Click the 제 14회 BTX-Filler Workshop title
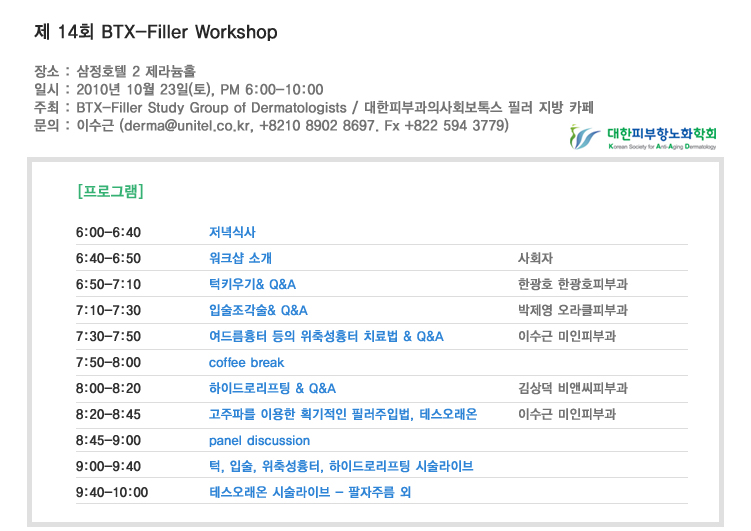Screen dimensions: 751x531 (x=155, y=32)
